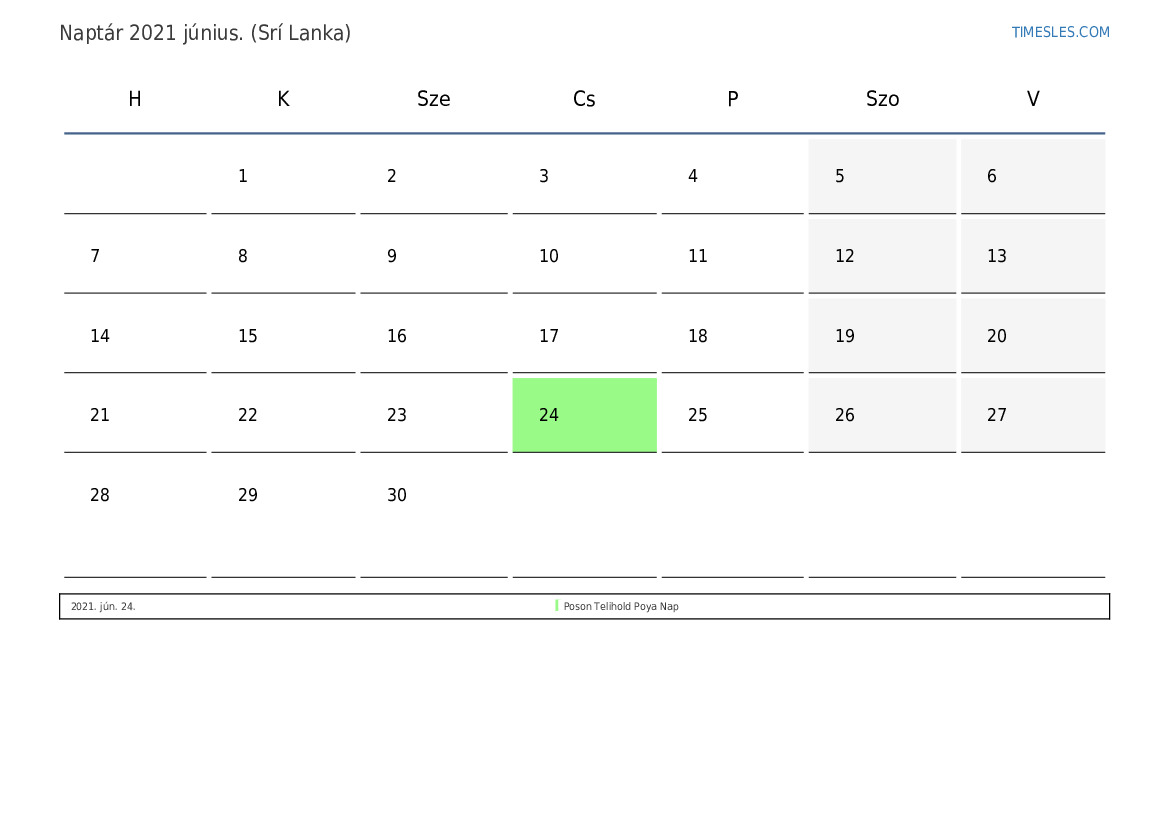The height and width of the screenshot is (827, 1169).
Task: Click the green holiday marker in legend
Action: [557, 606]
